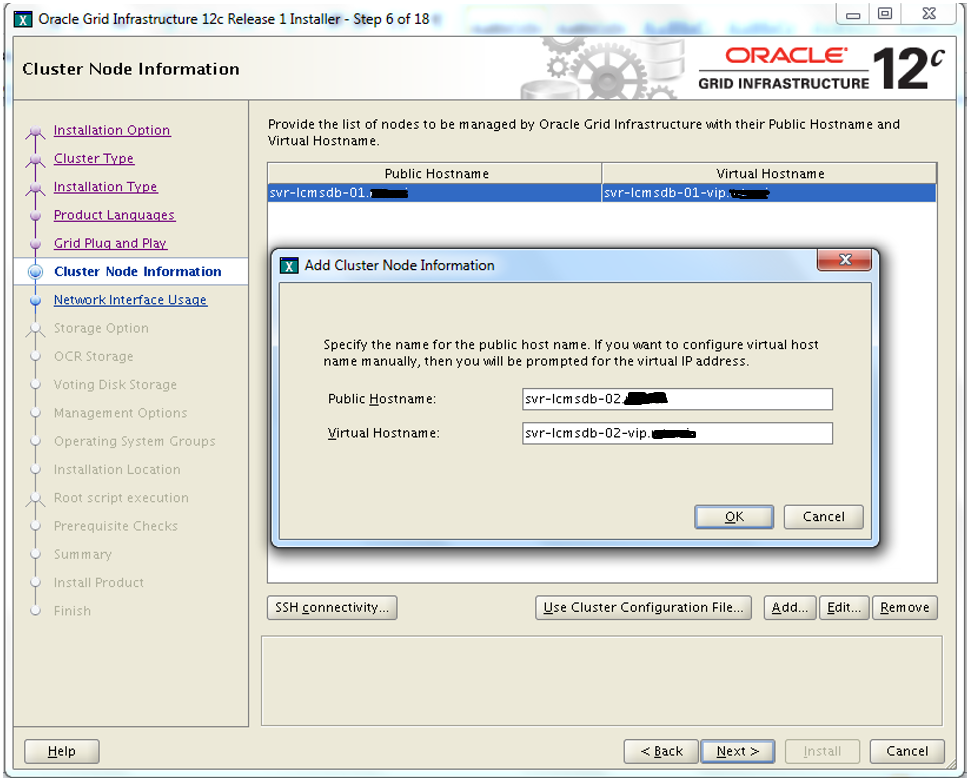
Task: Click the Add... button
Action: tap(789, 607)
